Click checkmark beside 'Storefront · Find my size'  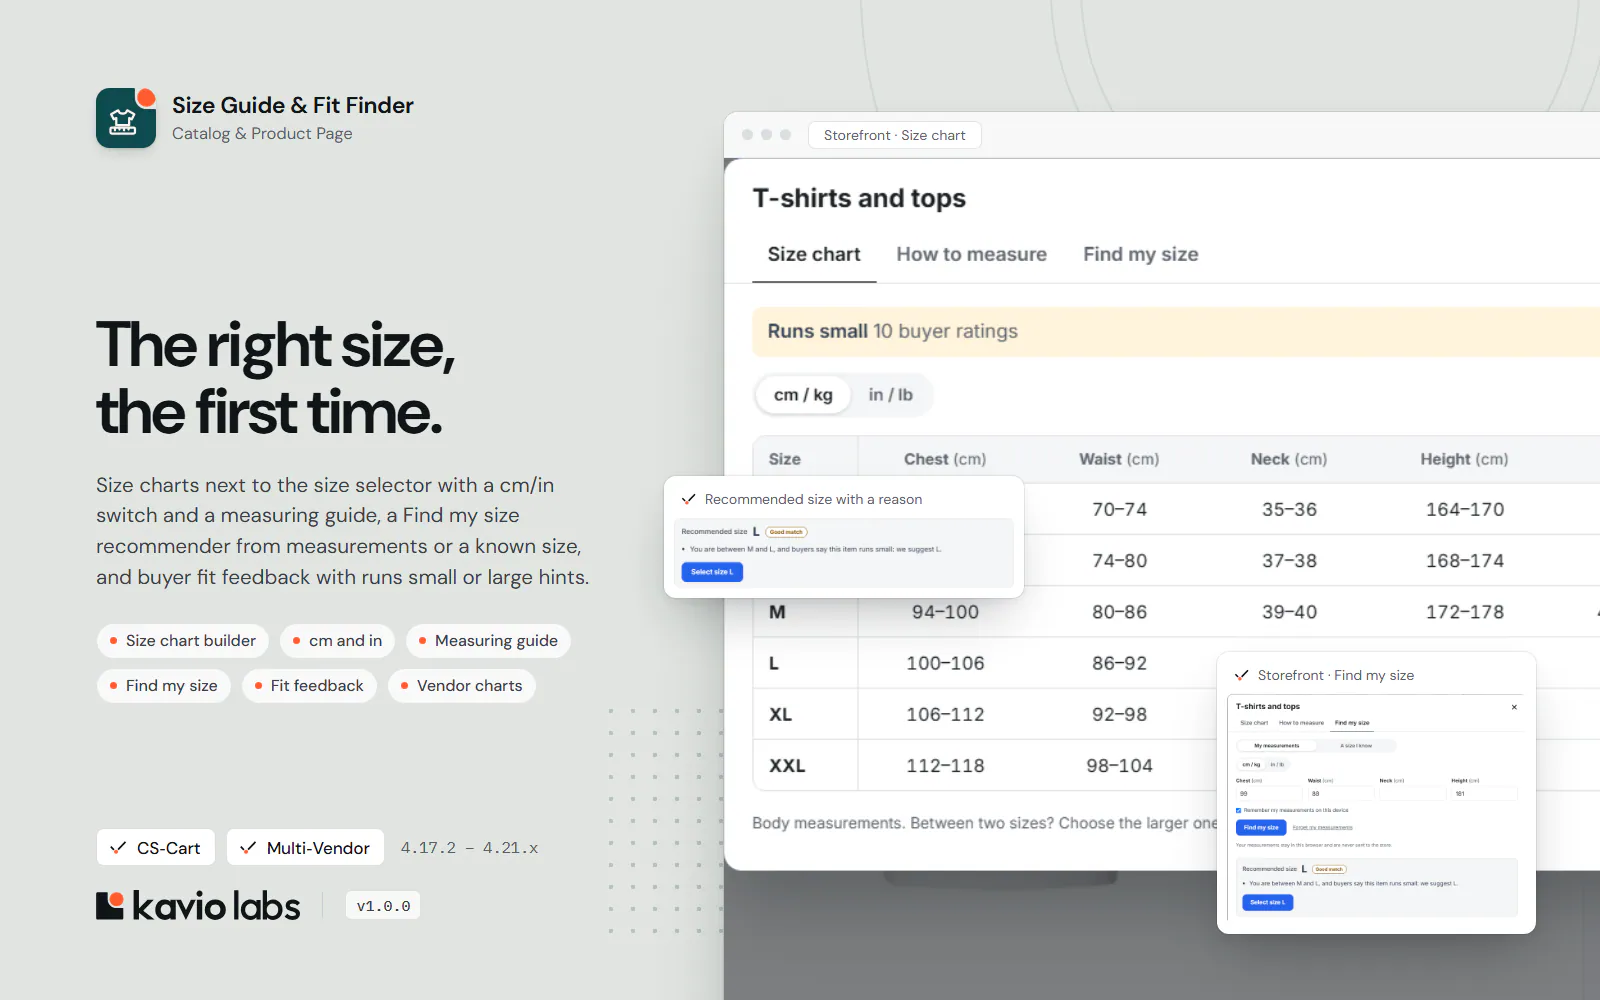[1241, 675]
